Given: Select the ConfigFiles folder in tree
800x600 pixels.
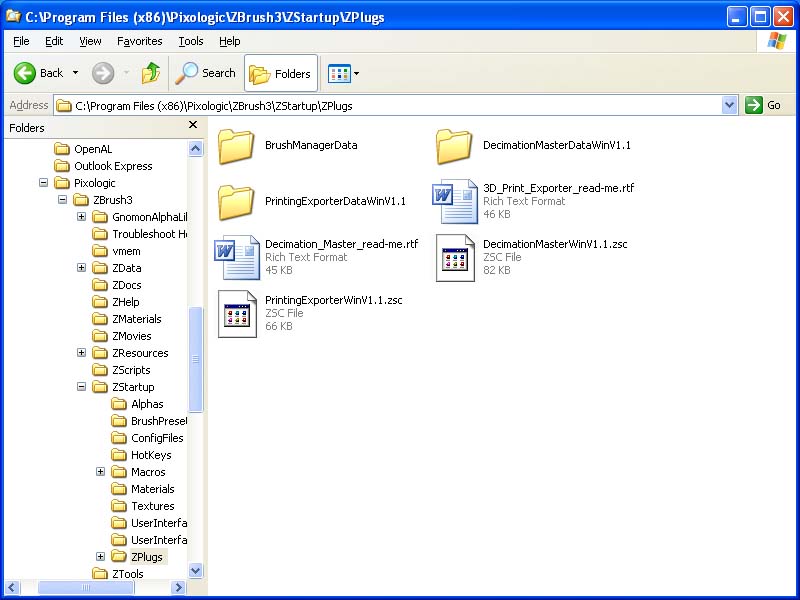Looking at the screenshot, I should (147, 438).
